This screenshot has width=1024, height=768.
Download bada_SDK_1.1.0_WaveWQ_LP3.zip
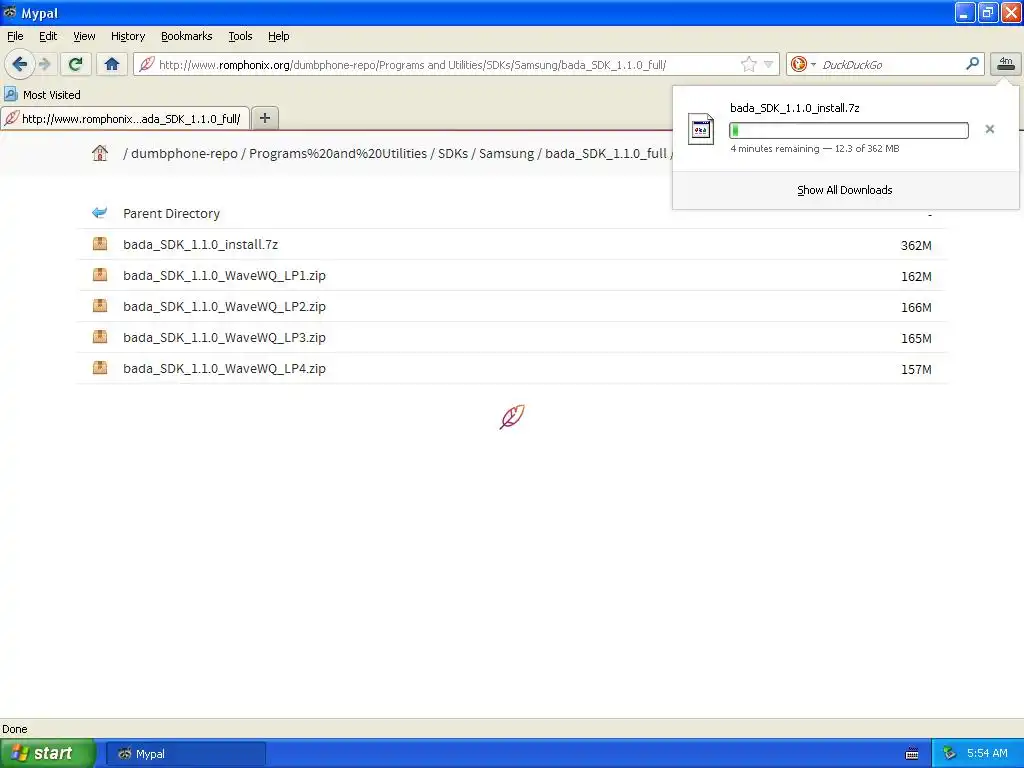click(x=224, y=338)
